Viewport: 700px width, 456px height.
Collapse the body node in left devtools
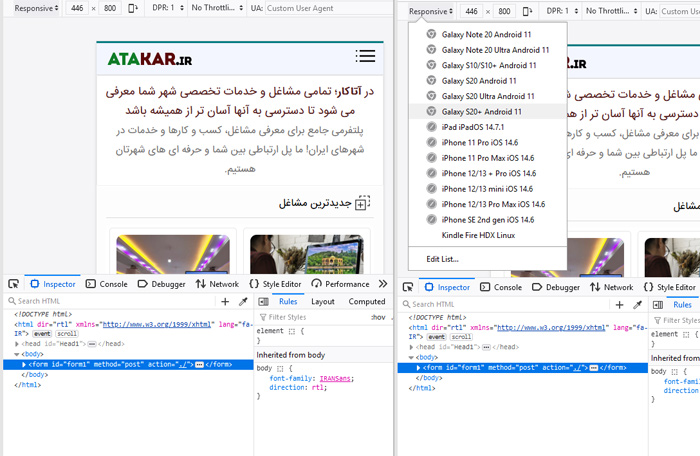click(x=17, y=354)
